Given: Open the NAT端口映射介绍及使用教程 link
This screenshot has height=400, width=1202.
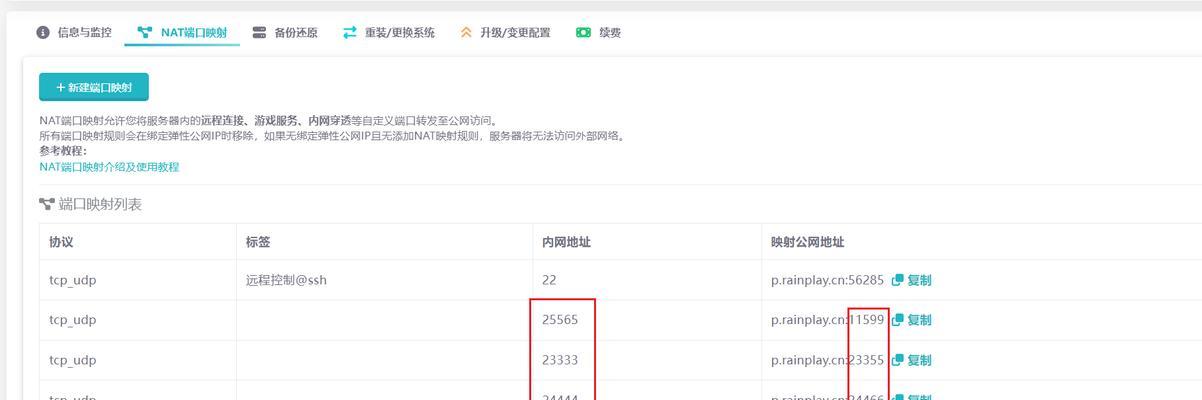Looking at the screenshot, I should point(109,167).
